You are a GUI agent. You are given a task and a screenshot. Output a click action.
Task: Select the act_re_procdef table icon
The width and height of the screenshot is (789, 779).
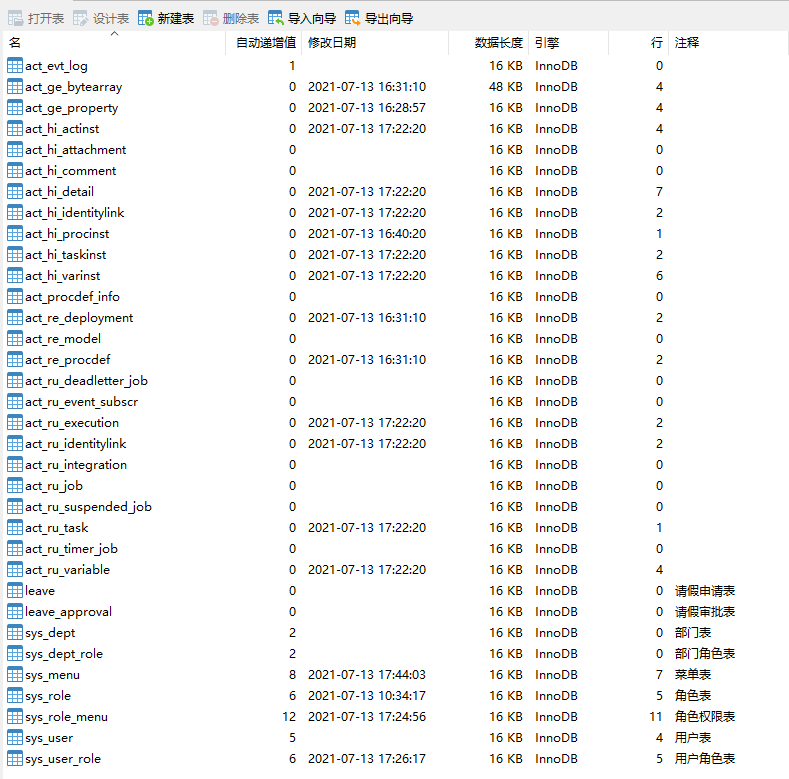pyautogui.click(x=15, y=359)
